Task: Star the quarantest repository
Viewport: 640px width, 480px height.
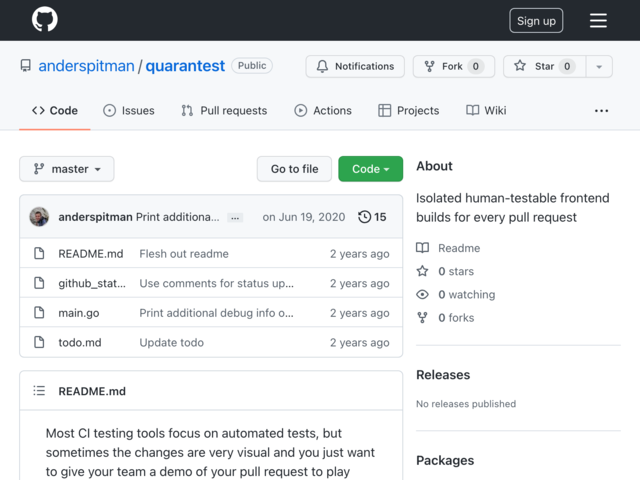Action: click(544, 66)
